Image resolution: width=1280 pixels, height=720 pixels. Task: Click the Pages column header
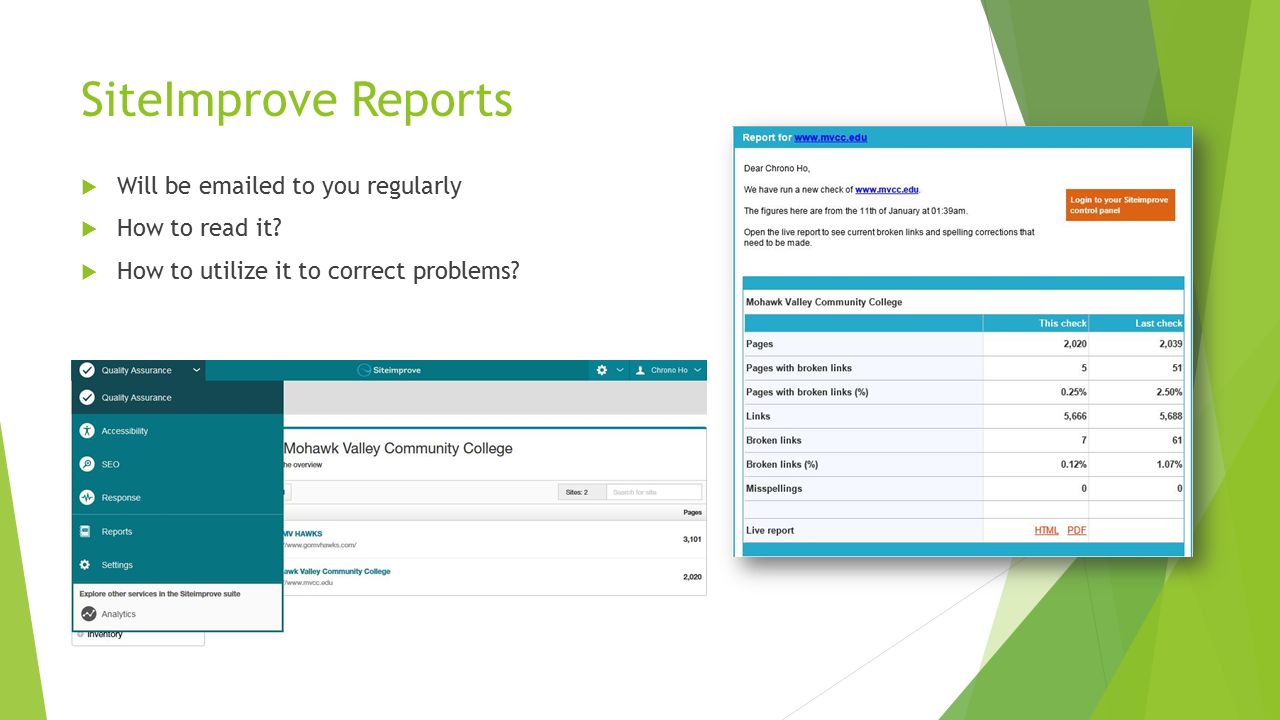(x=692, y=512)
